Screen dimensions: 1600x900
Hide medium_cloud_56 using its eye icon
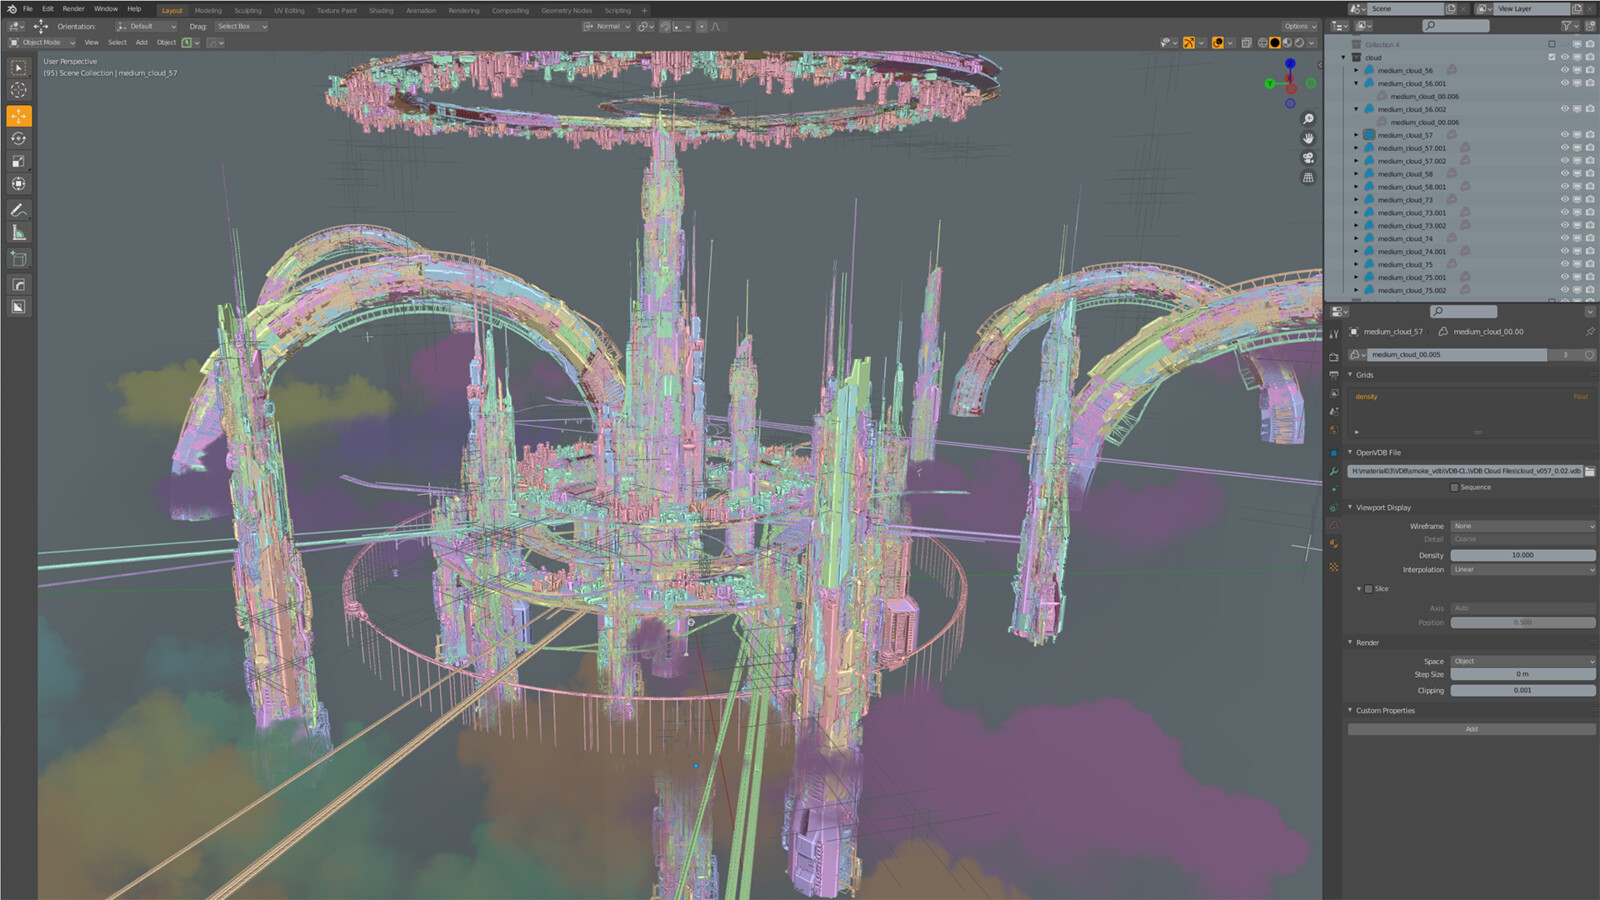pos(1565,71)
